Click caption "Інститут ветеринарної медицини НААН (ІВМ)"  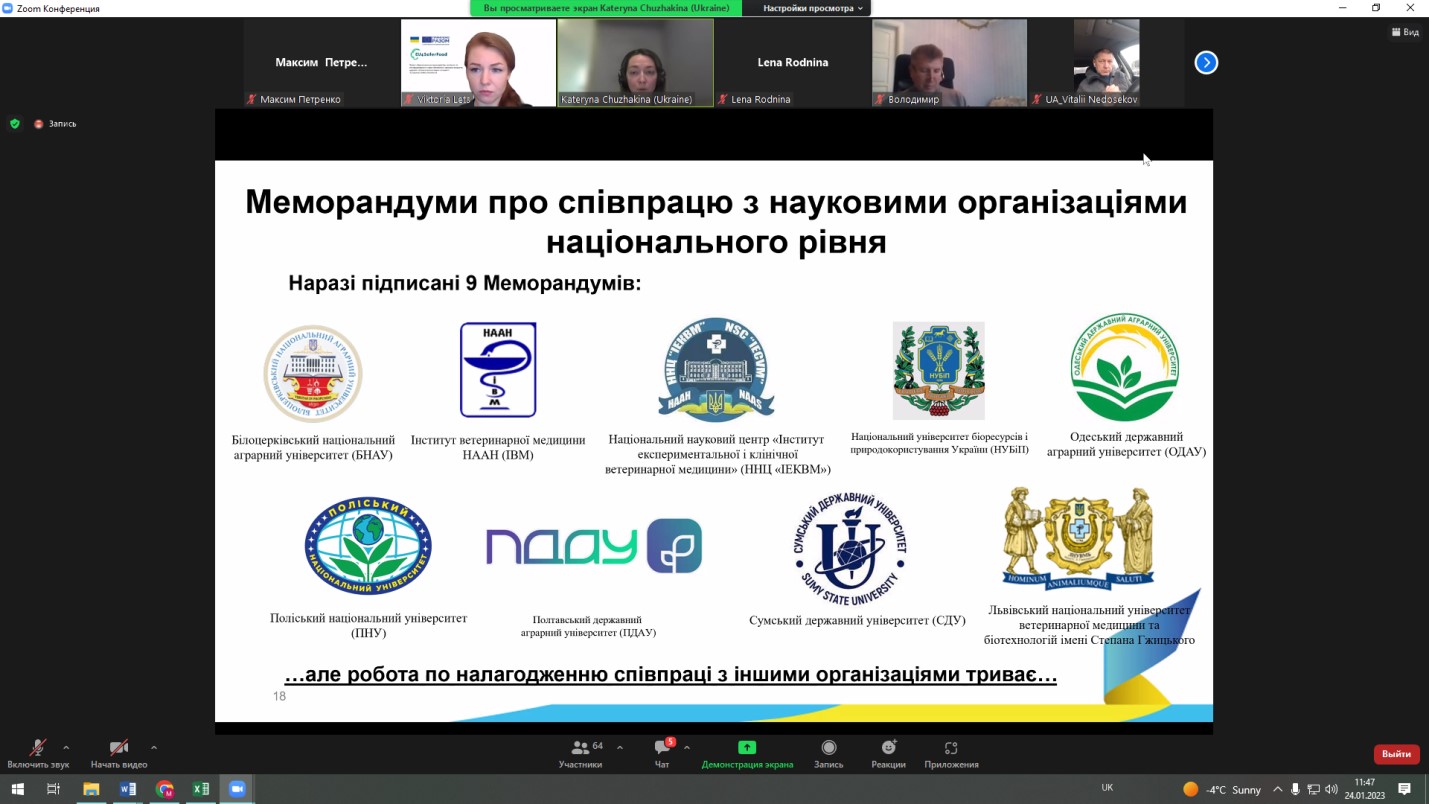tap(498, 447)
